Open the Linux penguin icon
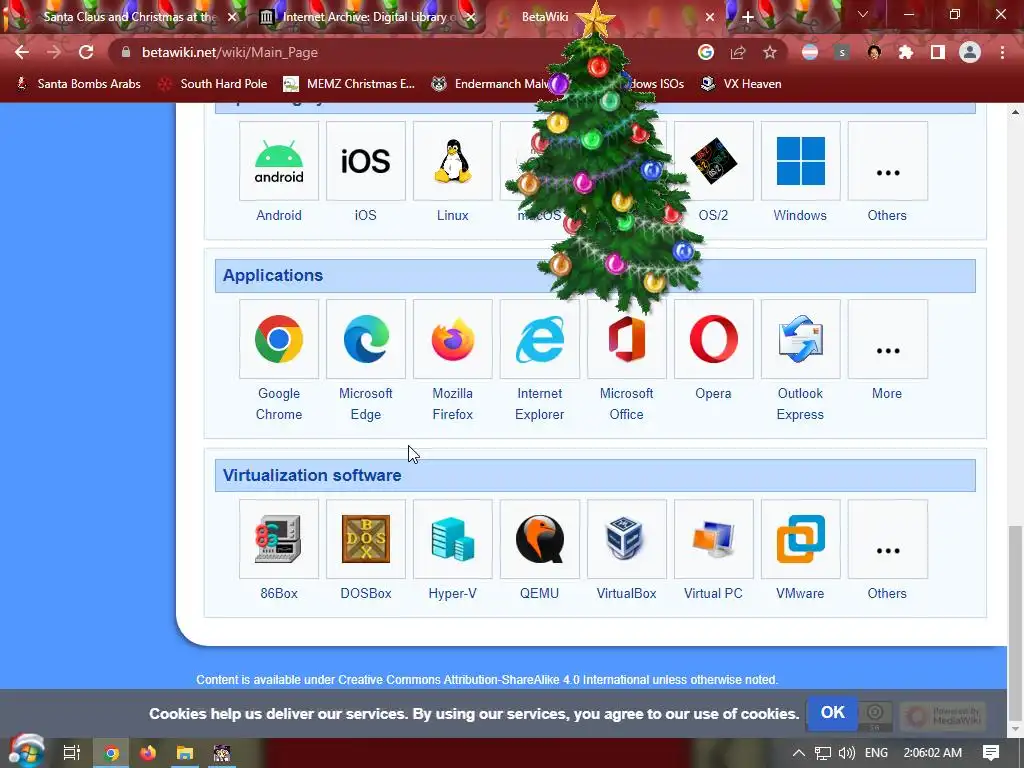 point(453,161)
